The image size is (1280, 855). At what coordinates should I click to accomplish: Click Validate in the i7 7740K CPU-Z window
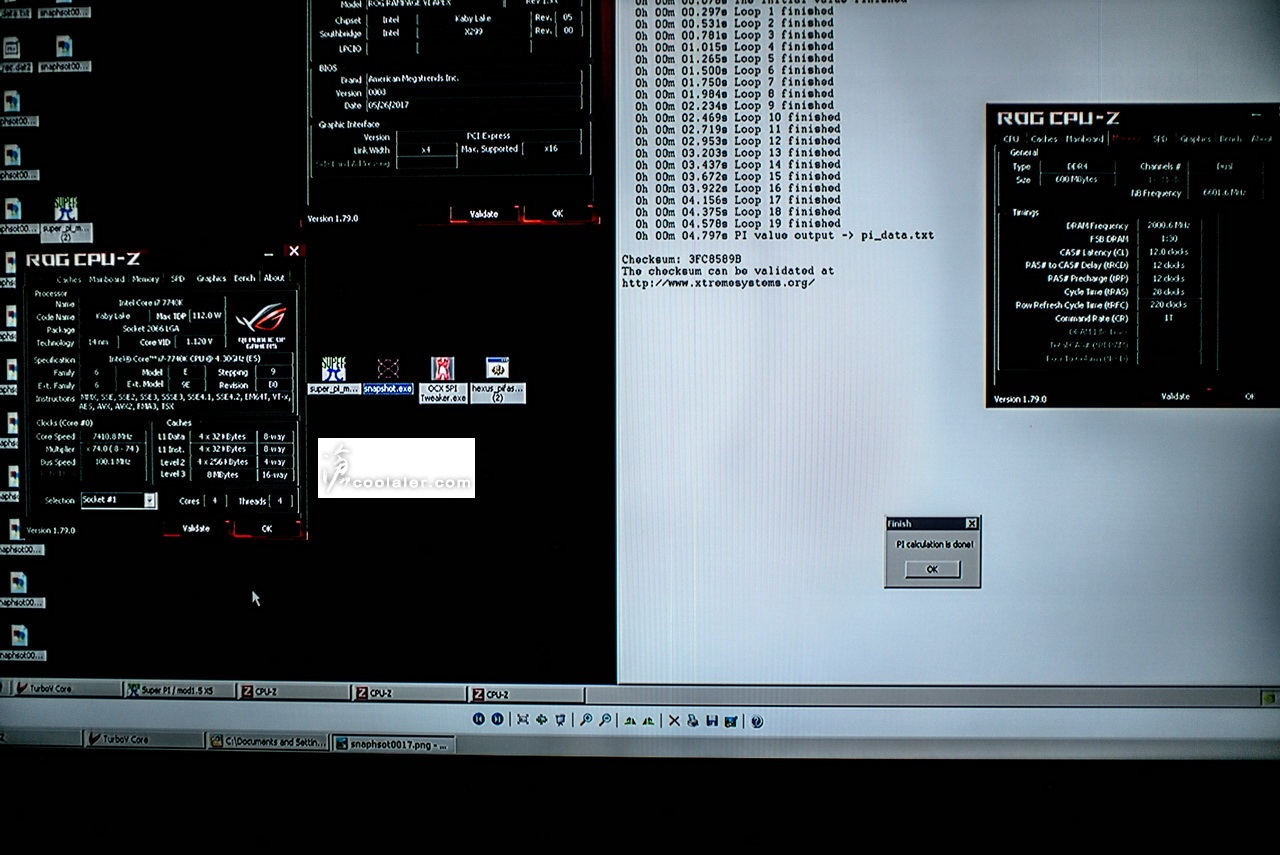tap(197, 528)
